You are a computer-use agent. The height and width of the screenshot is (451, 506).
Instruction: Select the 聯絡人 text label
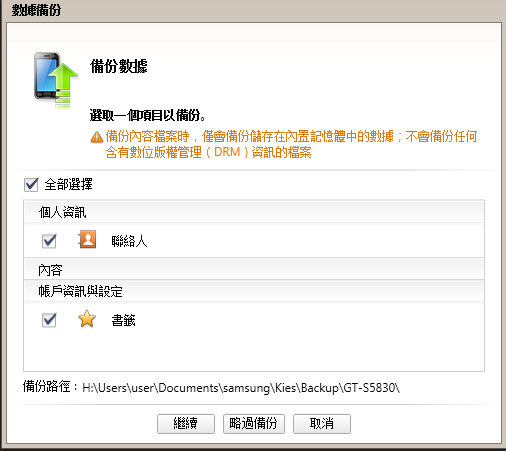(x=129, y=241)
